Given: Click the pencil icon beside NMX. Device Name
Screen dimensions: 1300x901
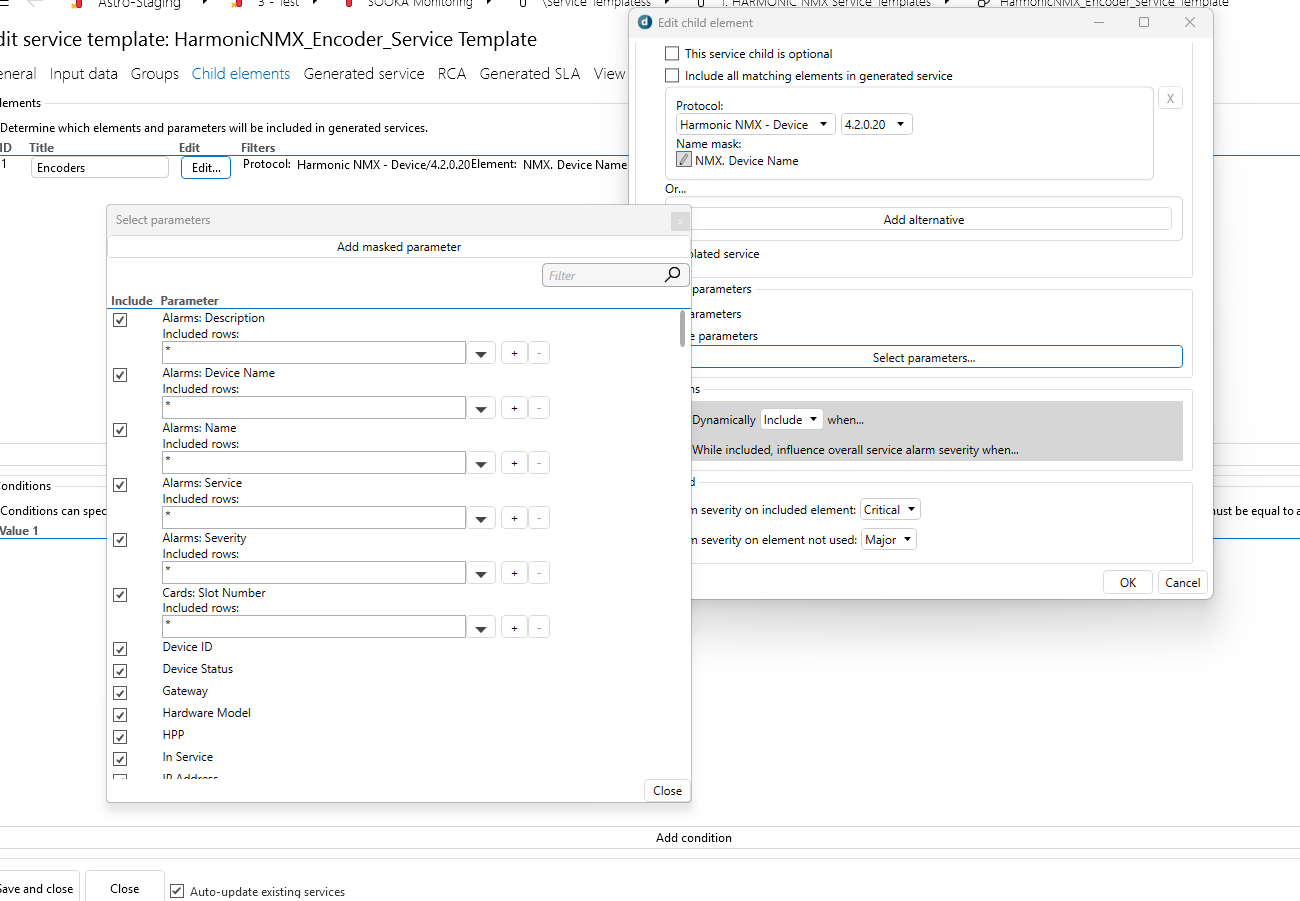Looking at the screenshot, I should (x=684, y=160).
